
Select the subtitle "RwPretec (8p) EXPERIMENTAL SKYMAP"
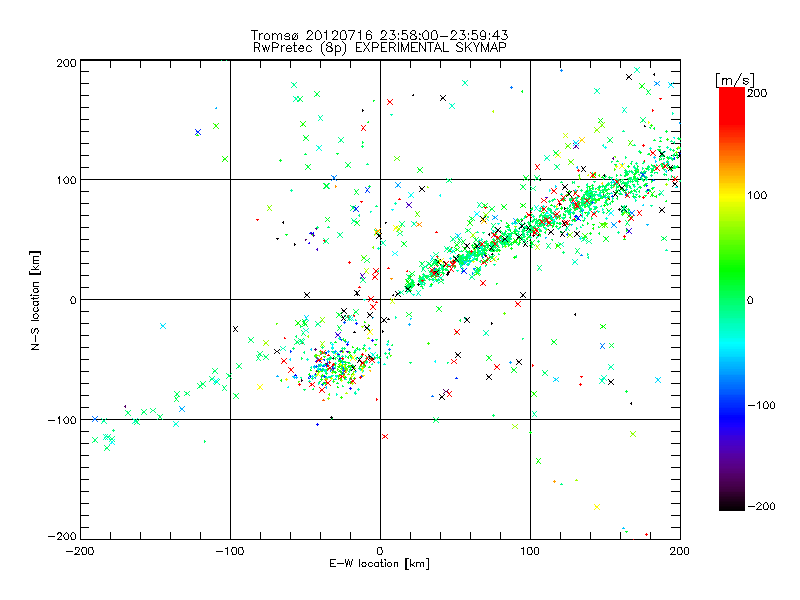379,48
